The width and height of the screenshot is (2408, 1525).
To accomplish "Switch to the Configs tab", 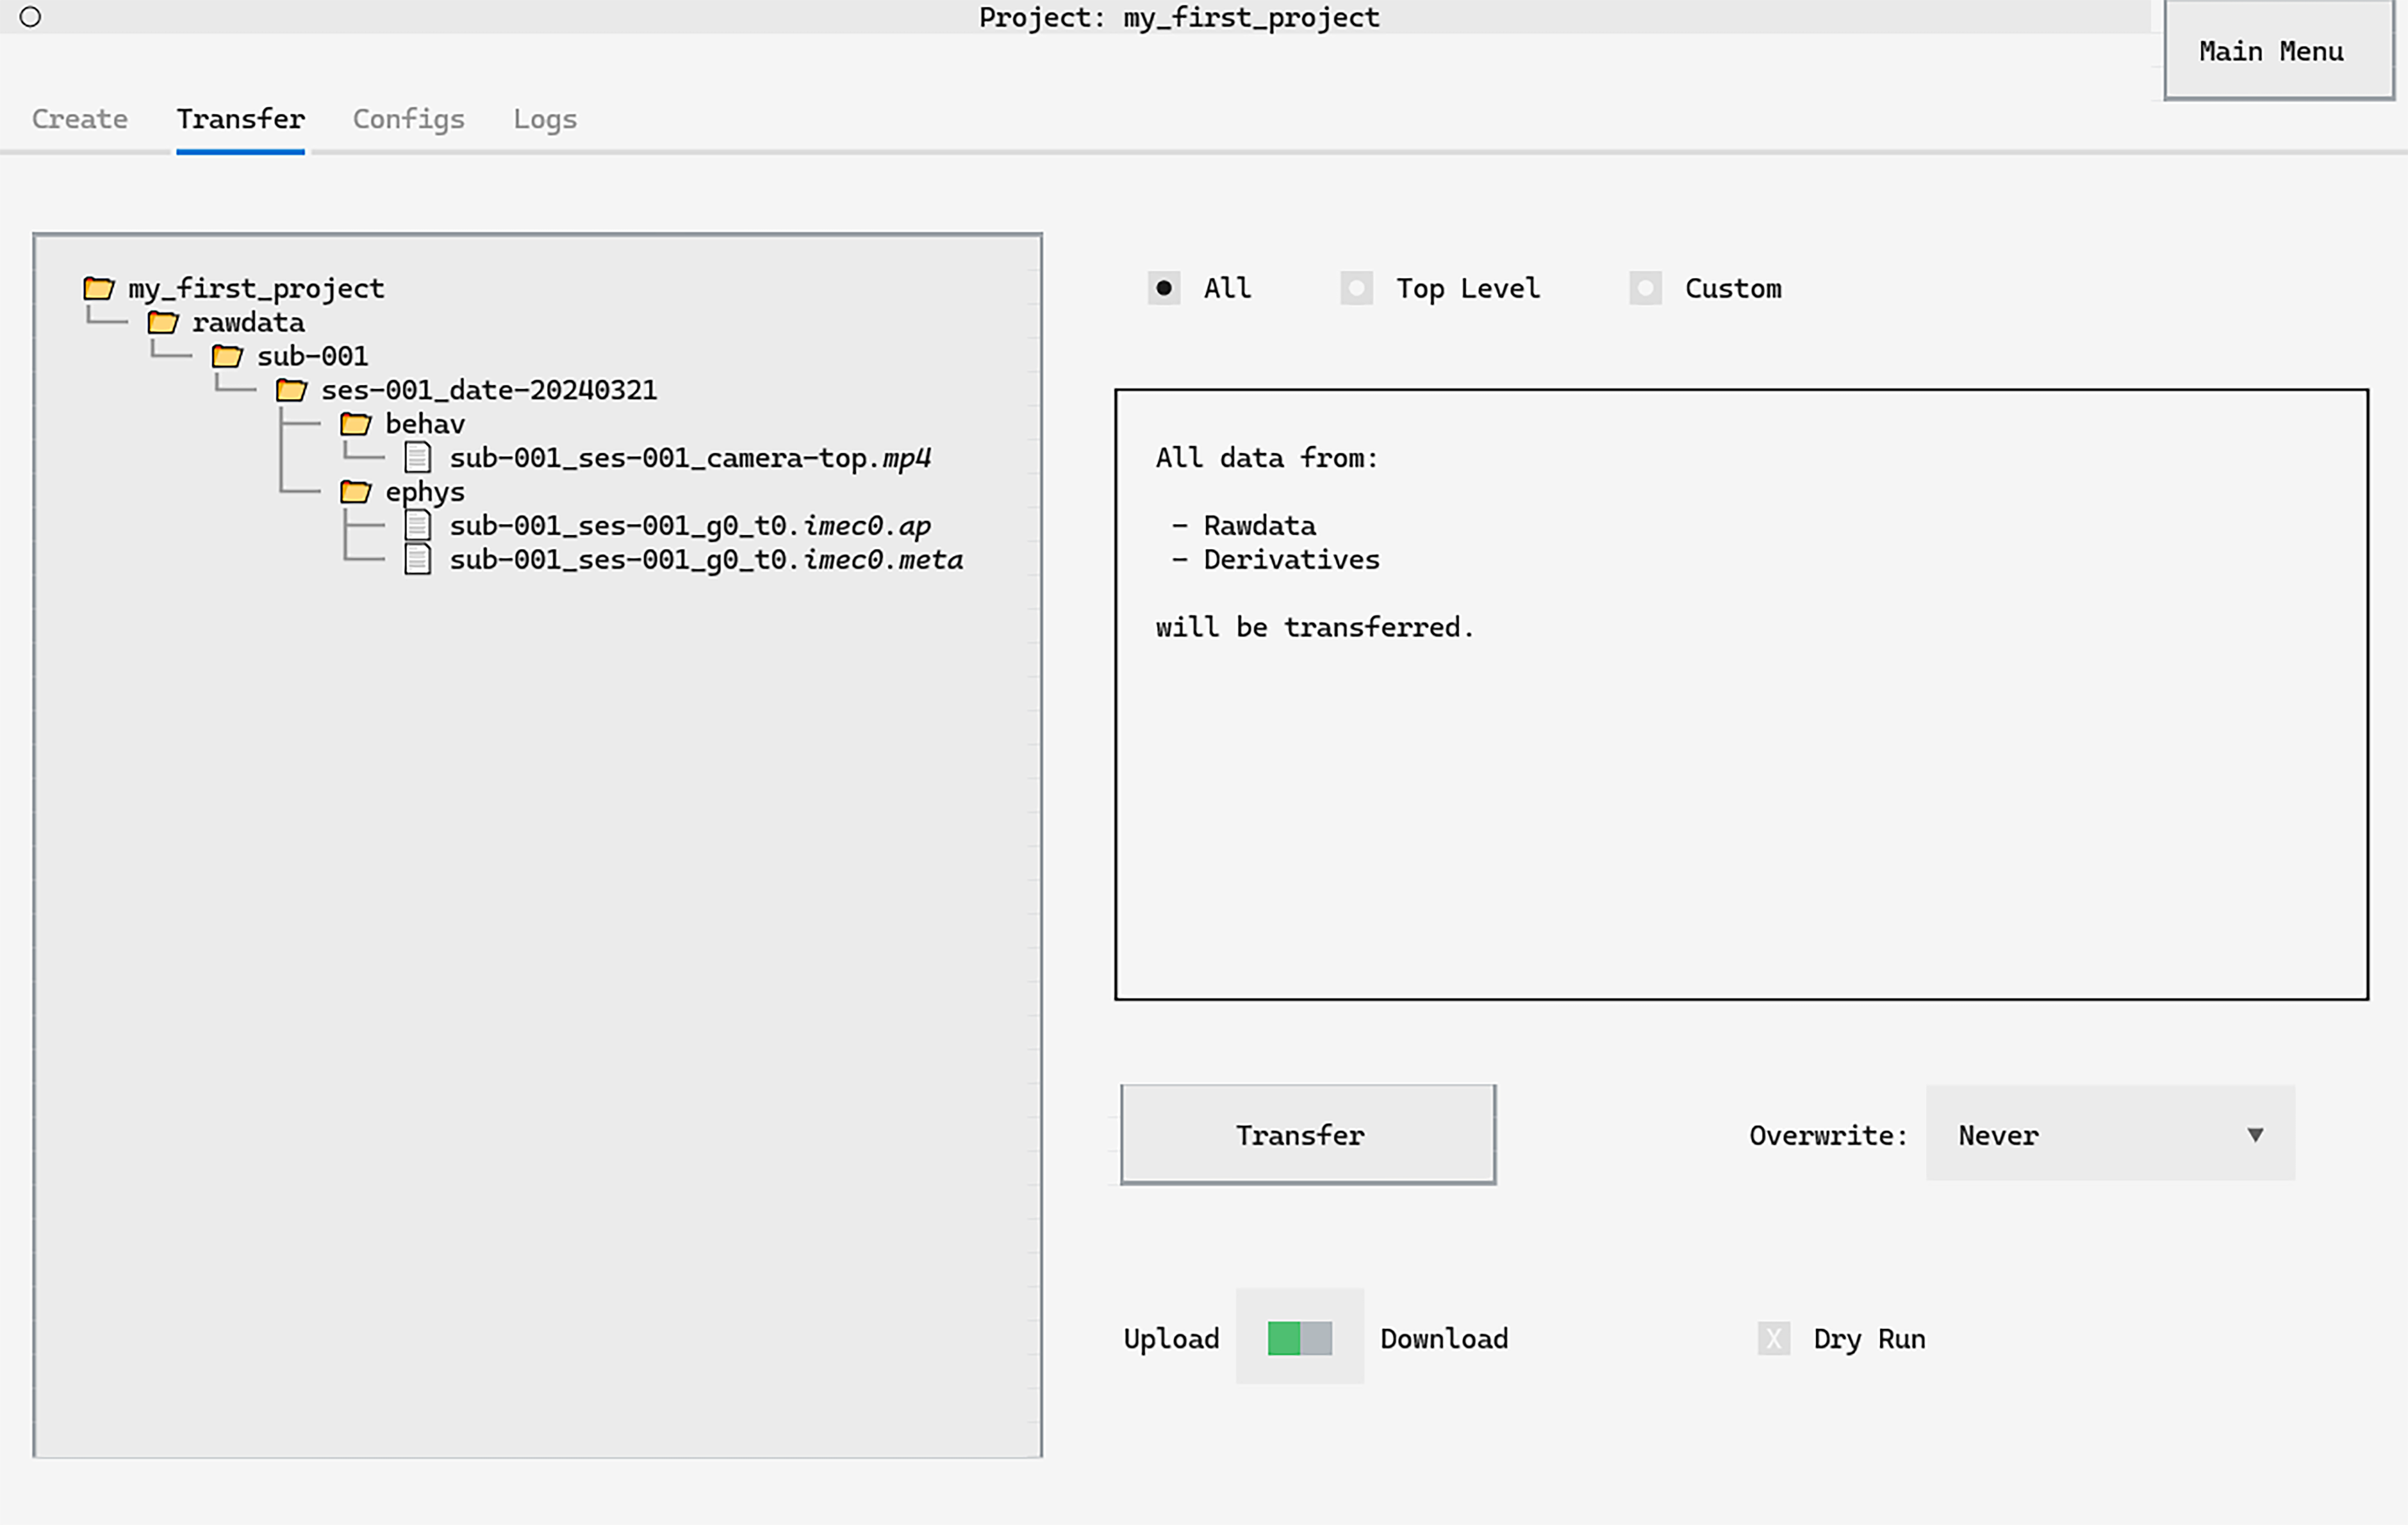I will [x=408, y=119].
